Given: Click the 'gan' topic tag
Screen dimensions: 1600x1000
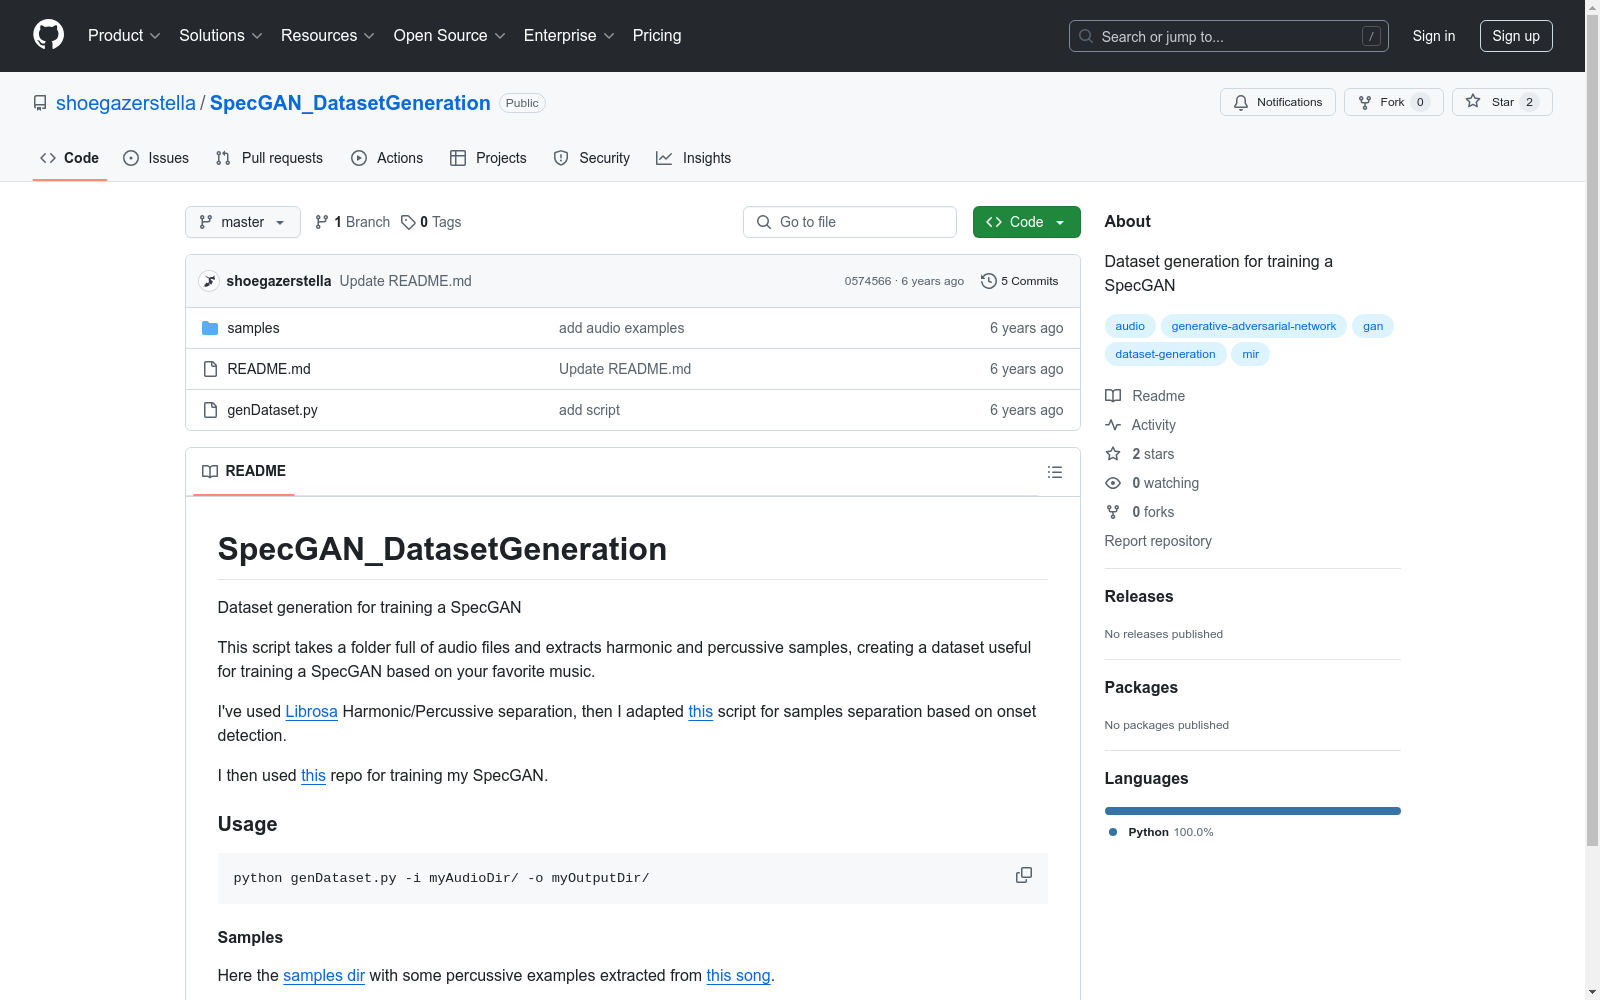Looking at the screenshot, I should coord(1373,326).
